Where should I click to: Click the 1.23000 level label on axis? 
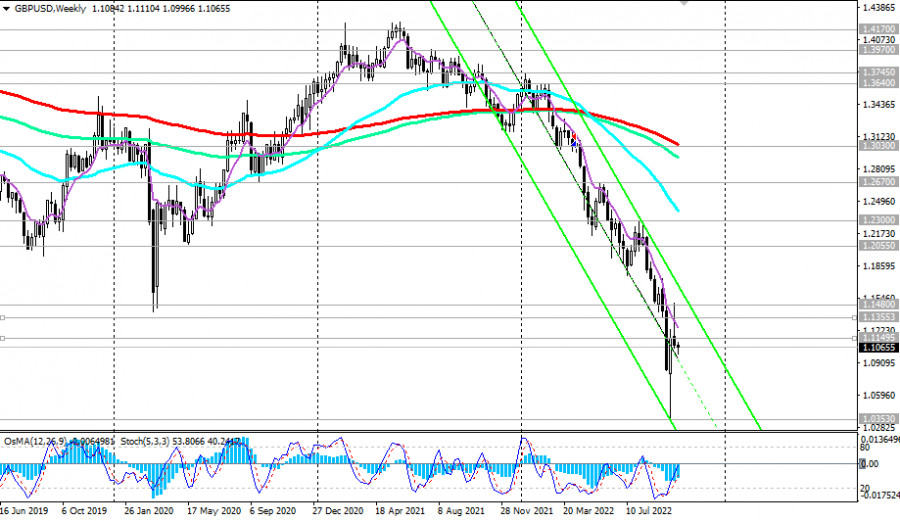point(878,220)
